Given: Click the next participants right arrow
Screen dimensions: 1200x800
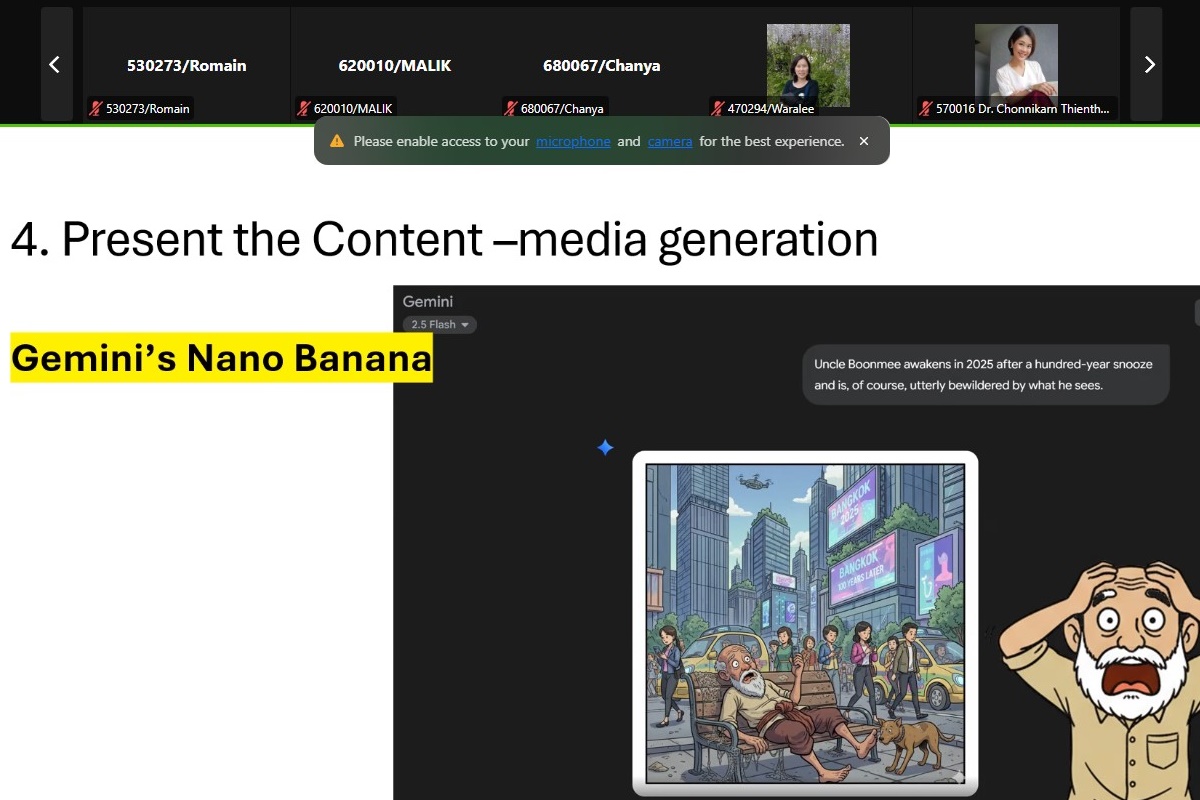Looking at the screenshot, I should click(1148, 65).
